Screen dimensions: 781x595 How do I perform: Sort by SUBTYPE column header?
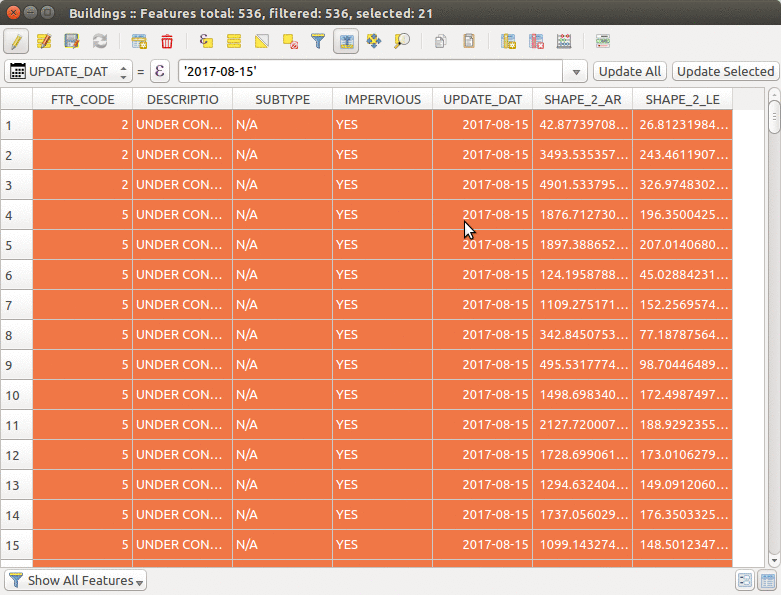[282, 99]
